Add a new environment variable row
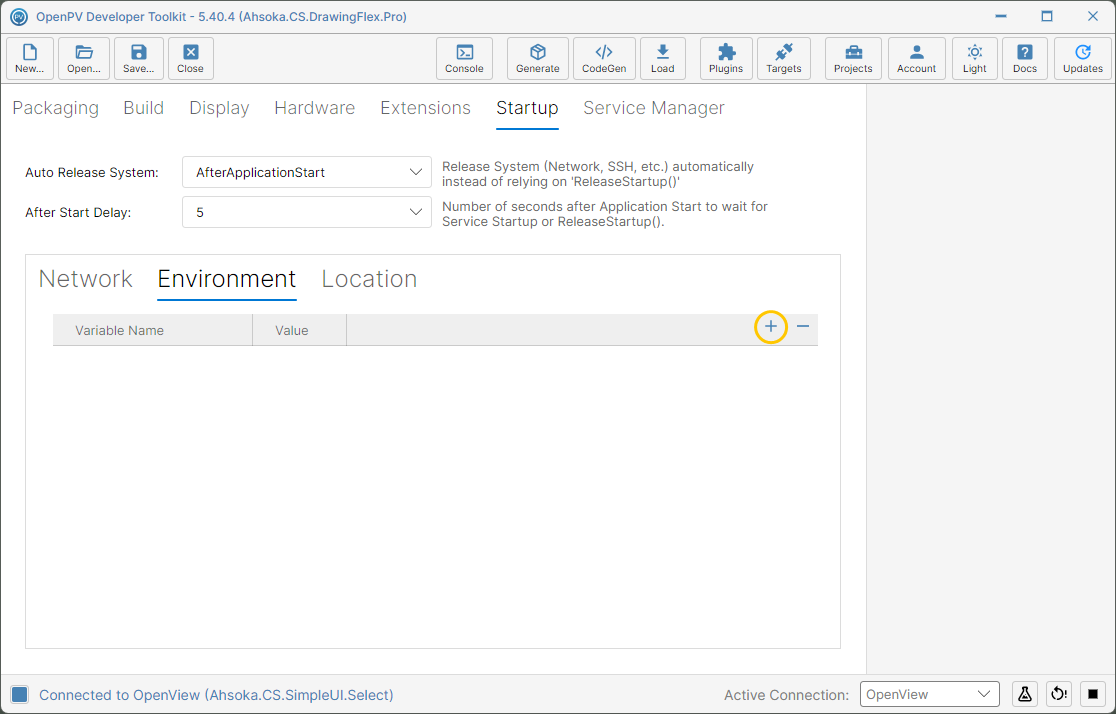 coord(771,327)
